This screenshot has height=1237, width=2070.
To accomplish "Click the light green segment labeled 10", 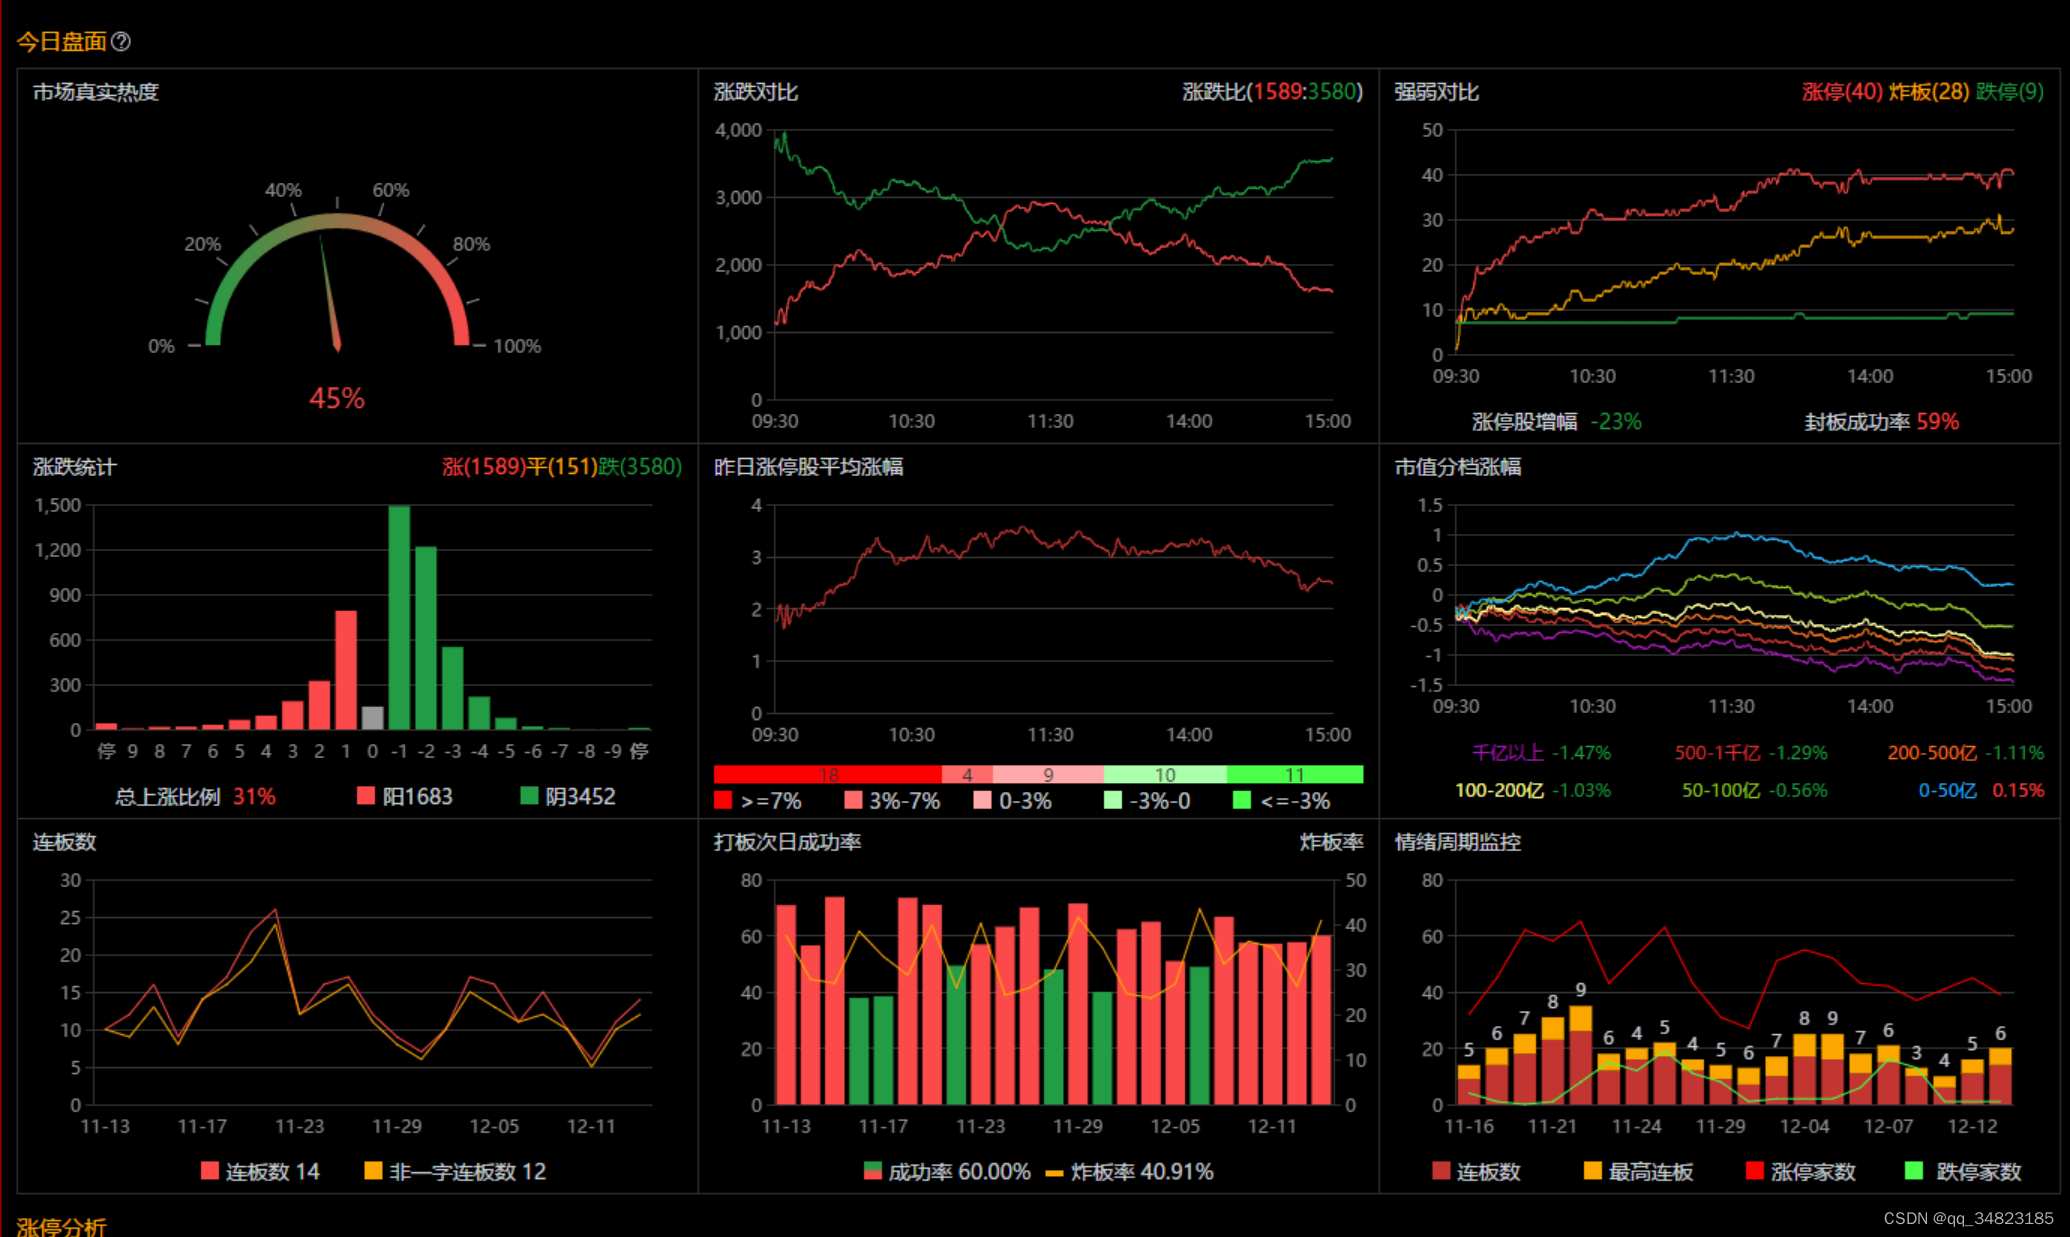I will [x=1165, y=775].
